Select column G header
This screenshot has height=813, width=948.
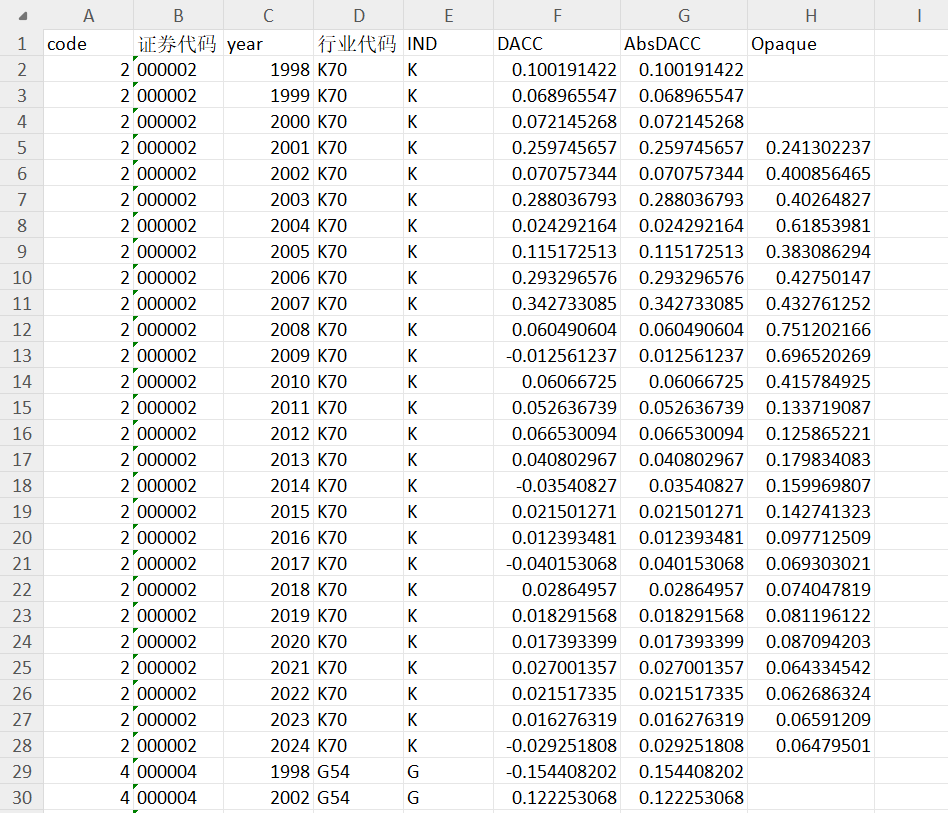684,15
